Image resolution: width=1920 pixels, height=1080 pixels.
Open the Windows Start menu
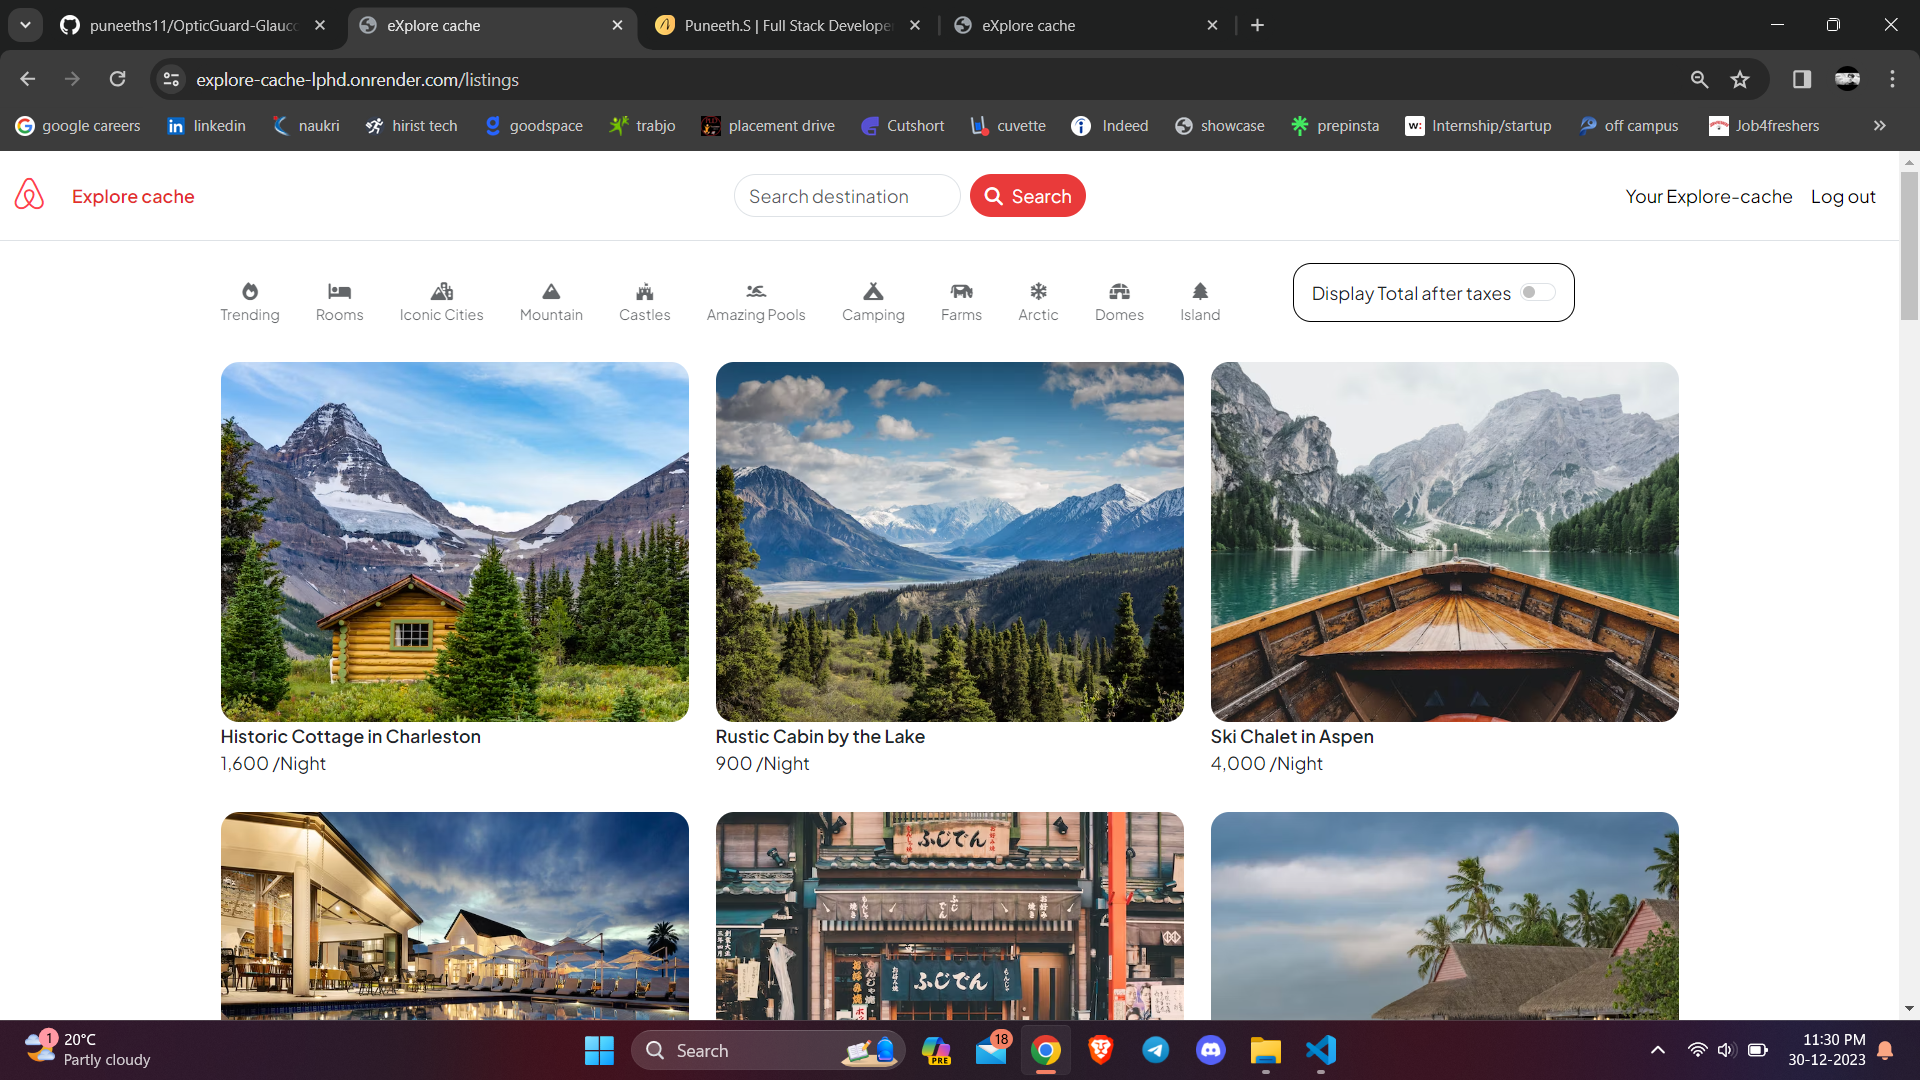pos(599,1050)
